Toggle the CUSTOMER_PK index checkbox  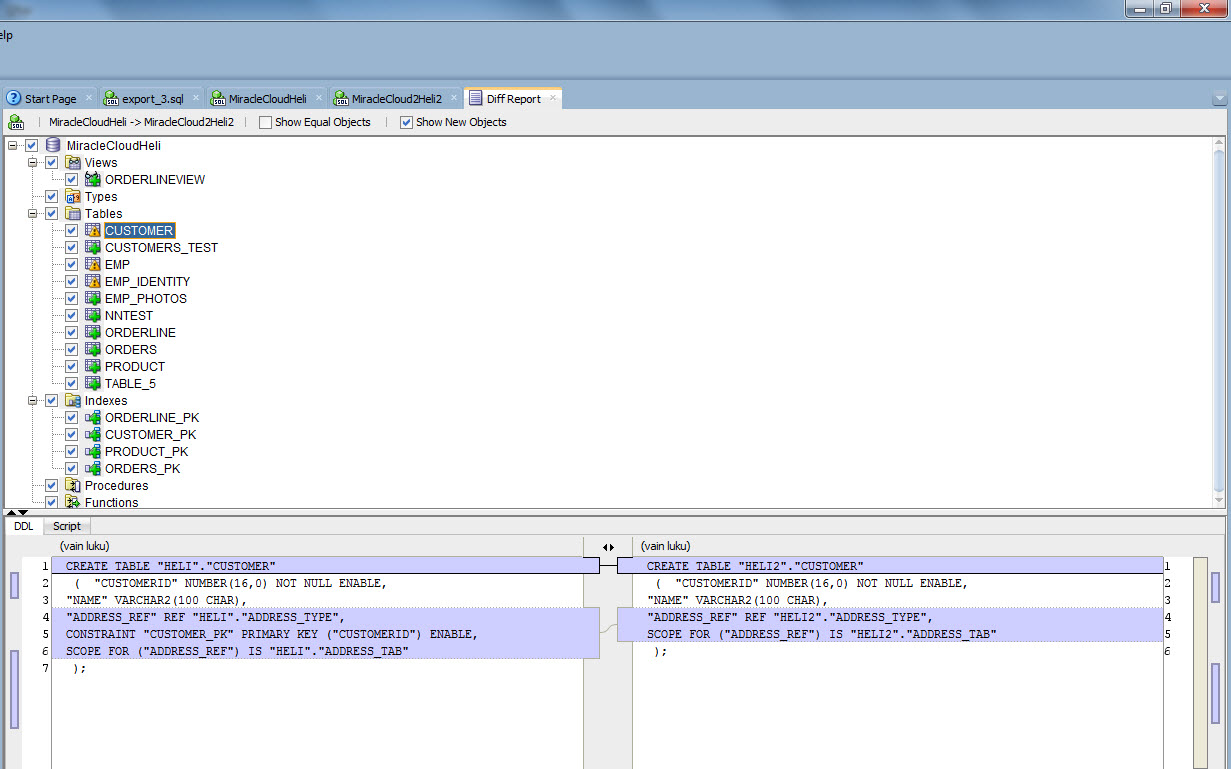pos(71,435)
